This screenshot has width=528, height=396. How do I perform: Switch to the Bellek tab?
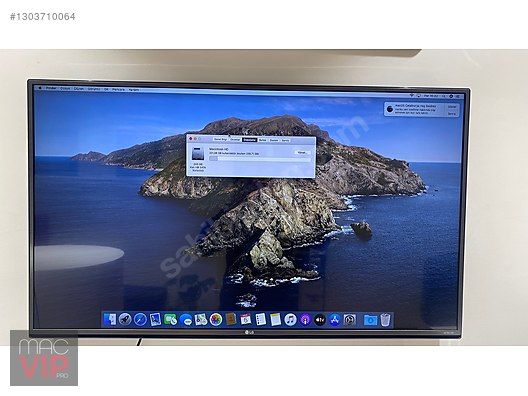(262, 140)
